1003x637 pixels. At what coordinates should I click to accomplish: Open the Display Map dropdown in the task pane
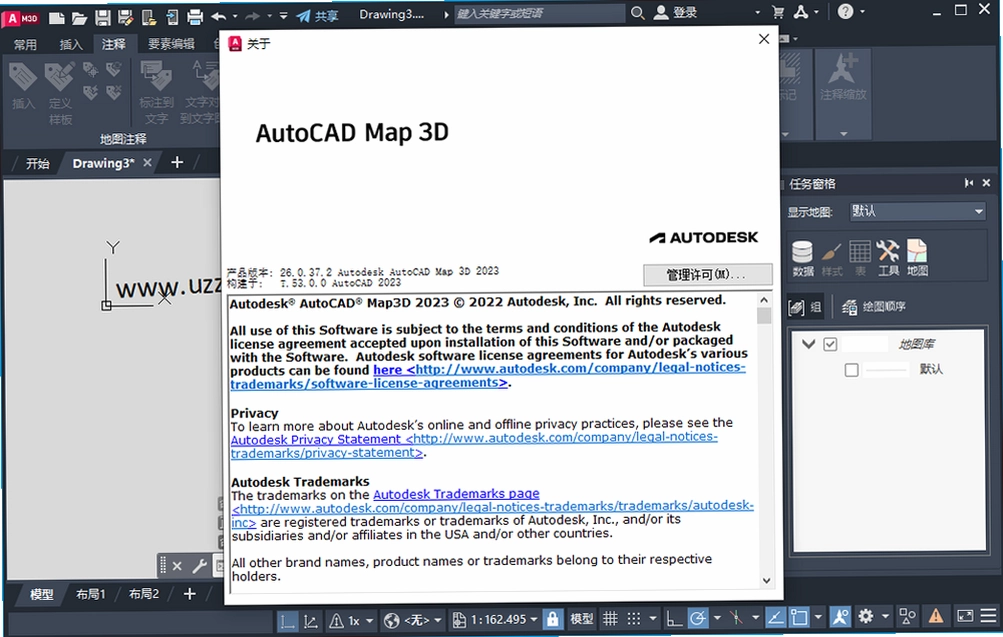click(917, 211)
